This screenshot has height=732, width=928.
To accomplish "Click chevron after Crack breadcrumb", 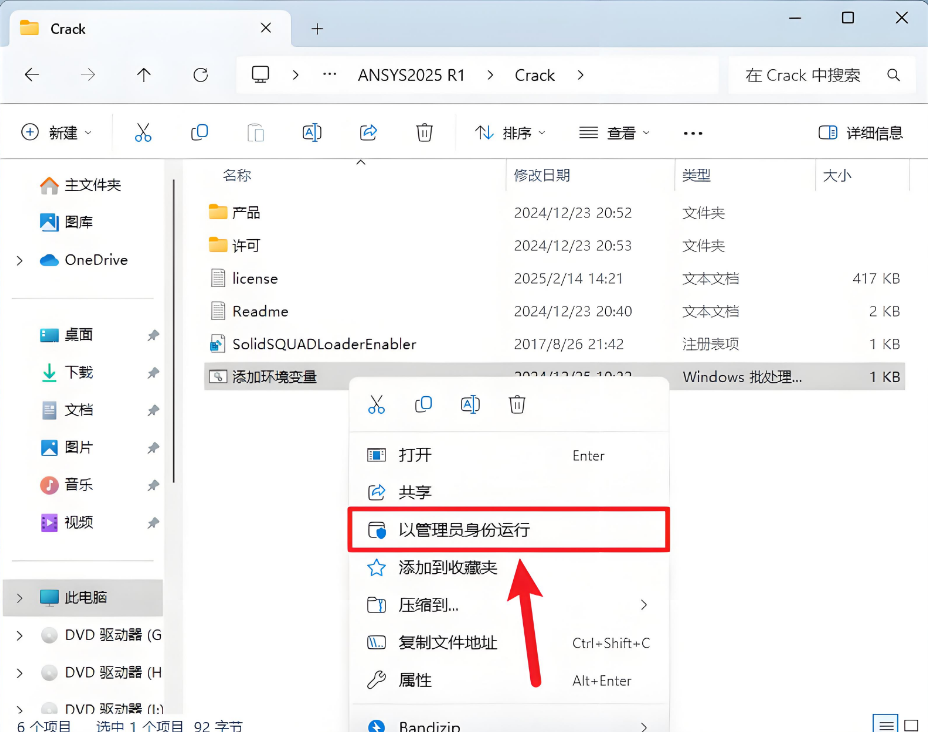I will tap(581, 75).
